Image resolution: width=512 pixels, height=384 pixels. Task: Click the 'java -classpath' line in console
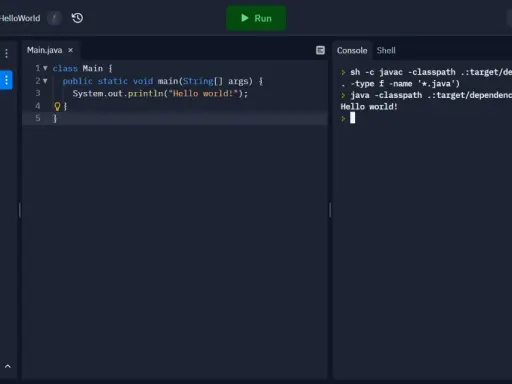[426, 95]
